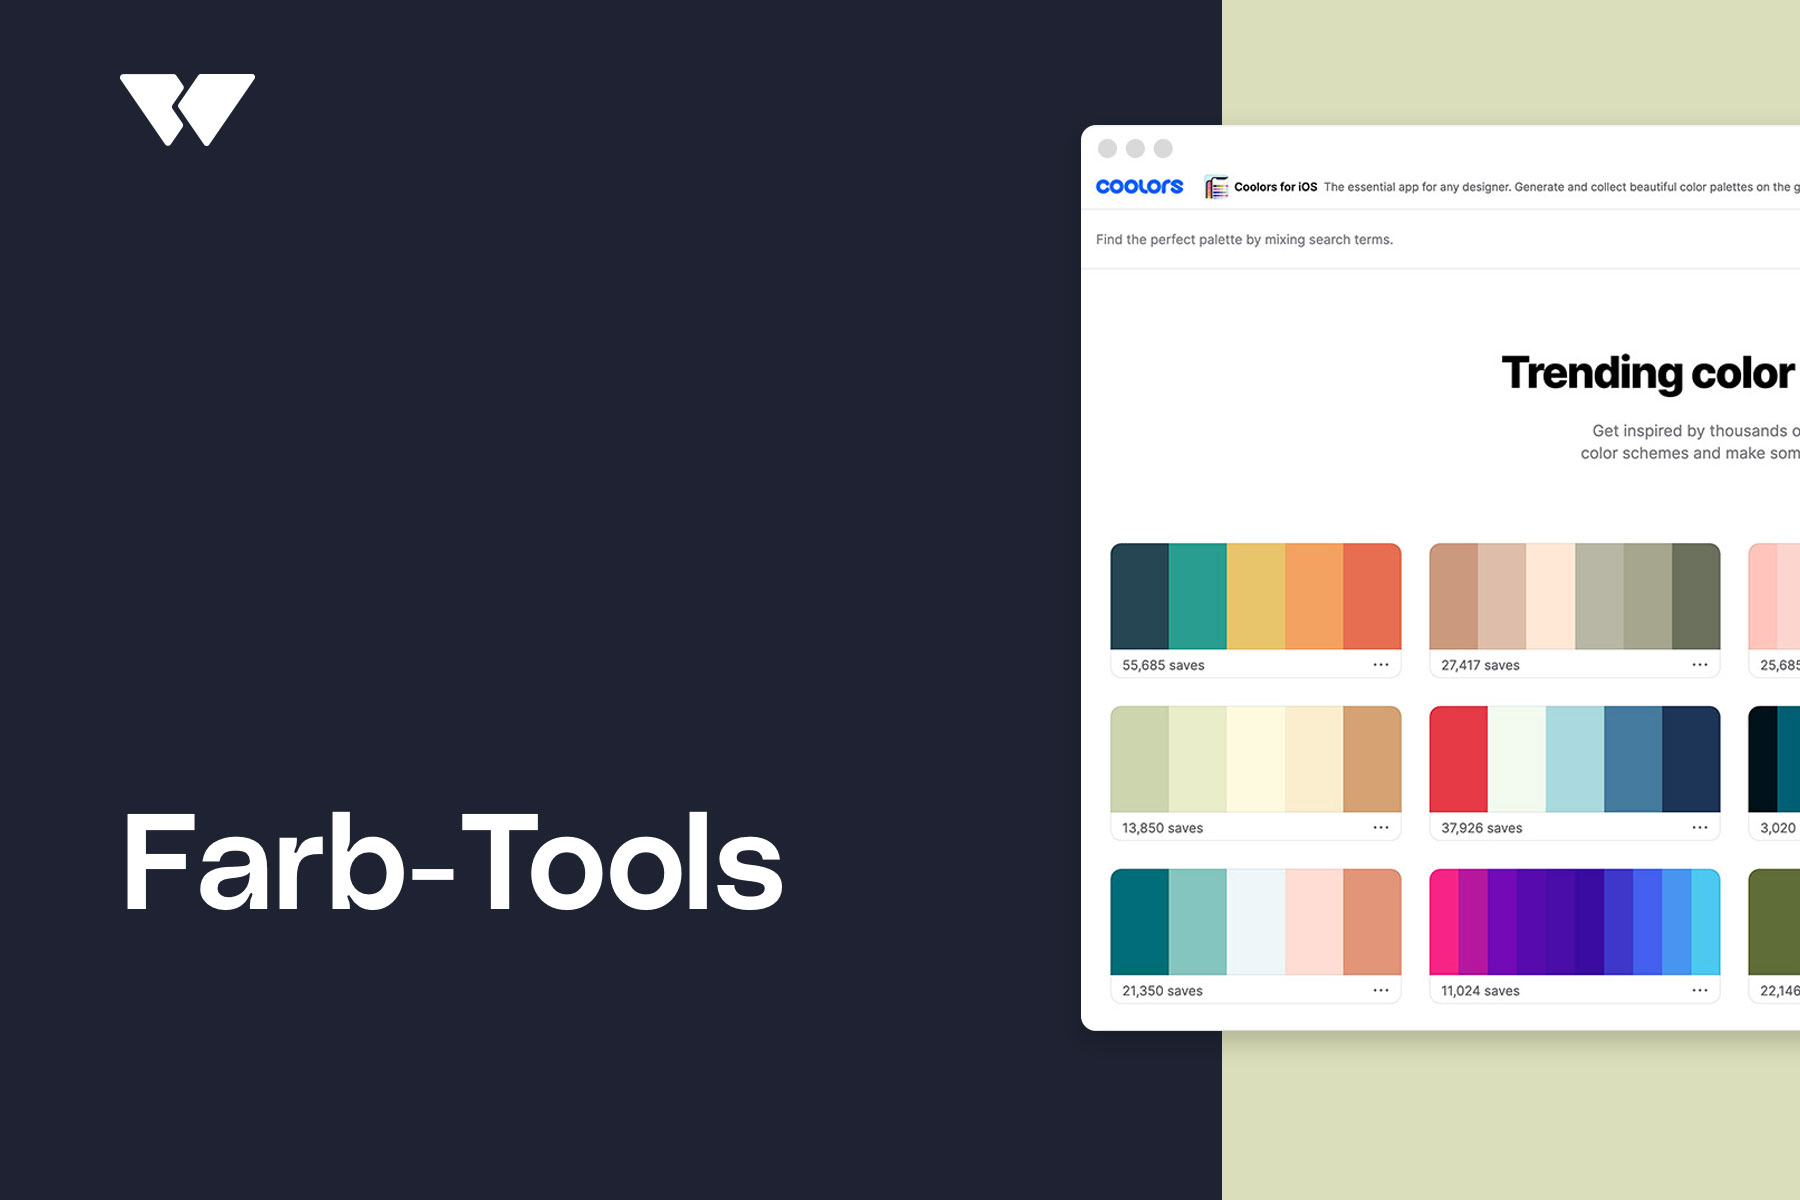Open options menu for 27,417 saves palette
Image resolution: width=1800 pixels, height=1200 pixels.
click(x=1700, y=665)
